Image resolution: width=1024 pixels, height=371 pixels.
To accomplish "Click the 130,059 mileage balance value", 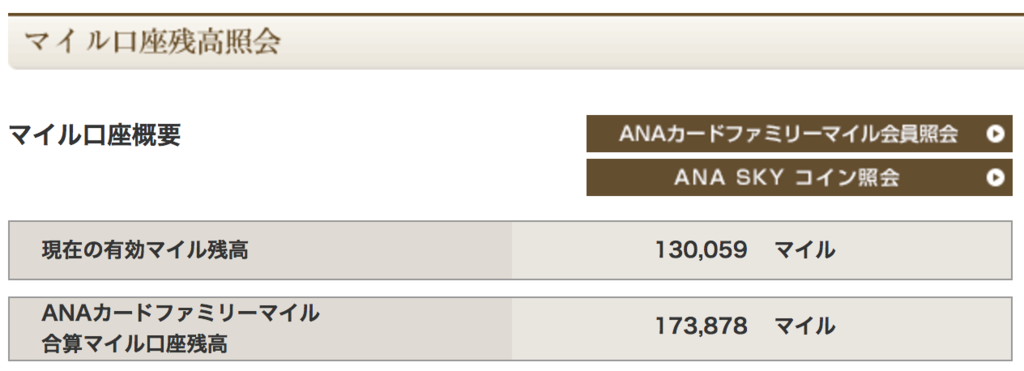I will (x=701, y=250).
